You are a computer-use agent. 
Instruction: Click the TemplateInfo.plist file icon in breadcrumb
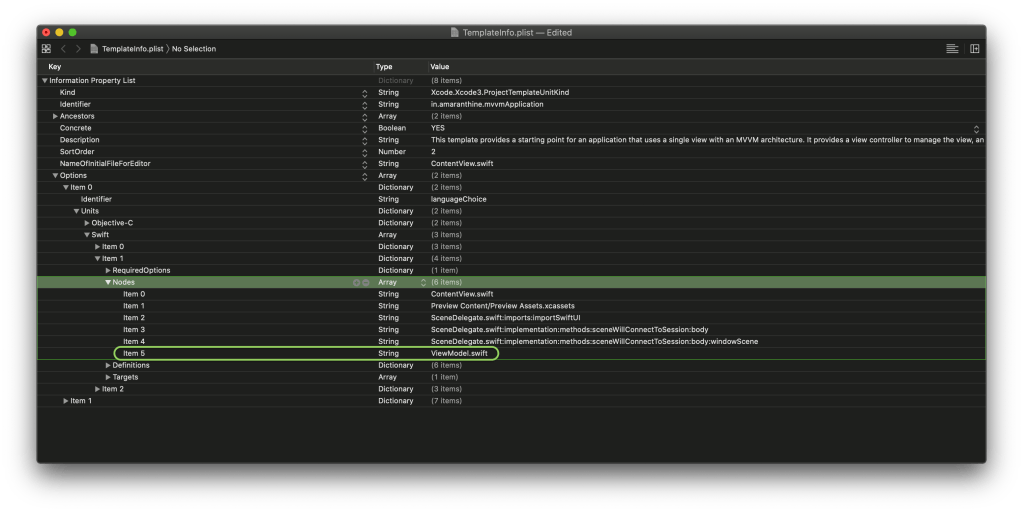click(94, 48)
